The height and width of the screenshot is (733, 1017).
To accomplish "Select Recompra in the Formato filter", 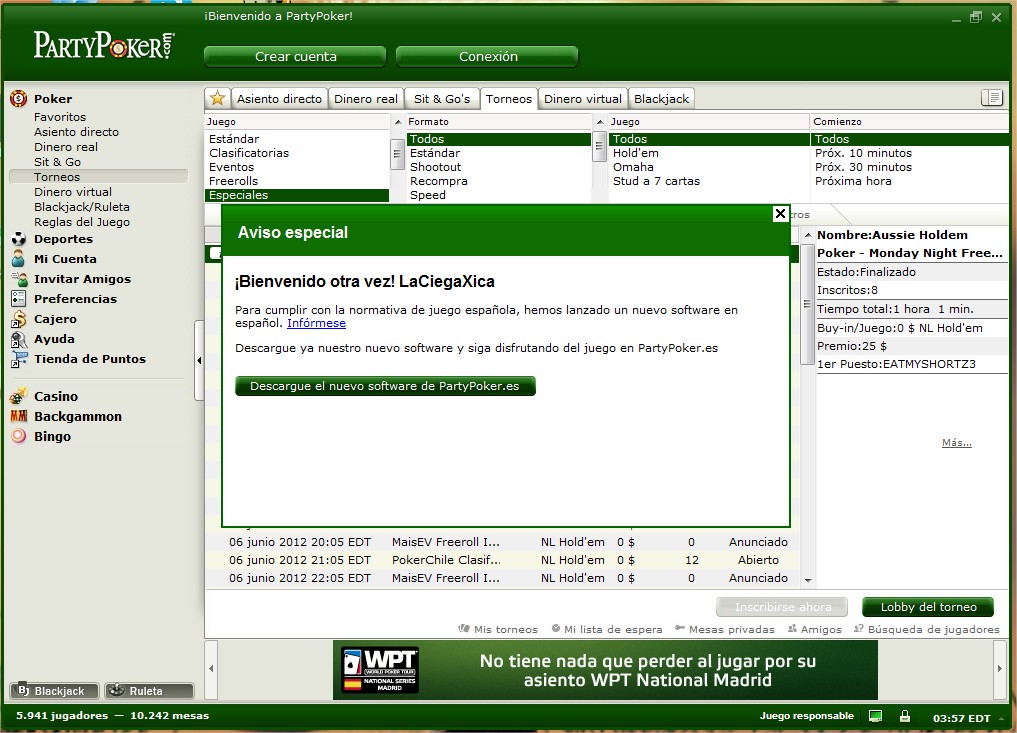I will point(498,181).
